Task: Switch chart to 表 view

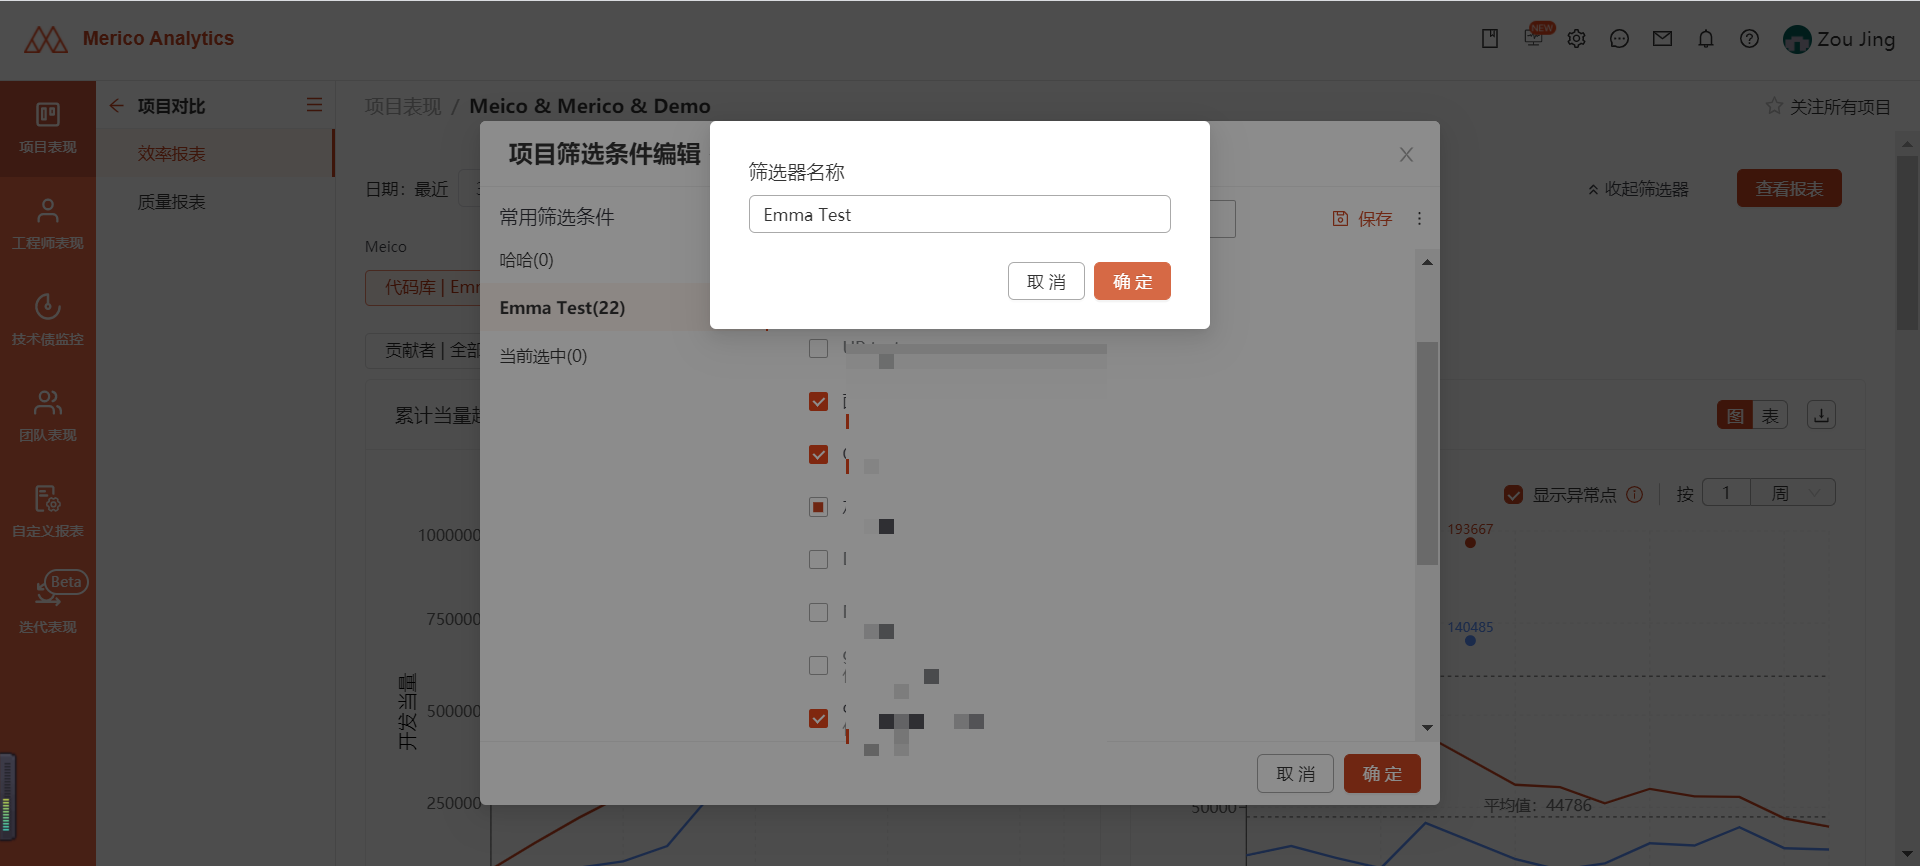Action: tap(1770, 415)
